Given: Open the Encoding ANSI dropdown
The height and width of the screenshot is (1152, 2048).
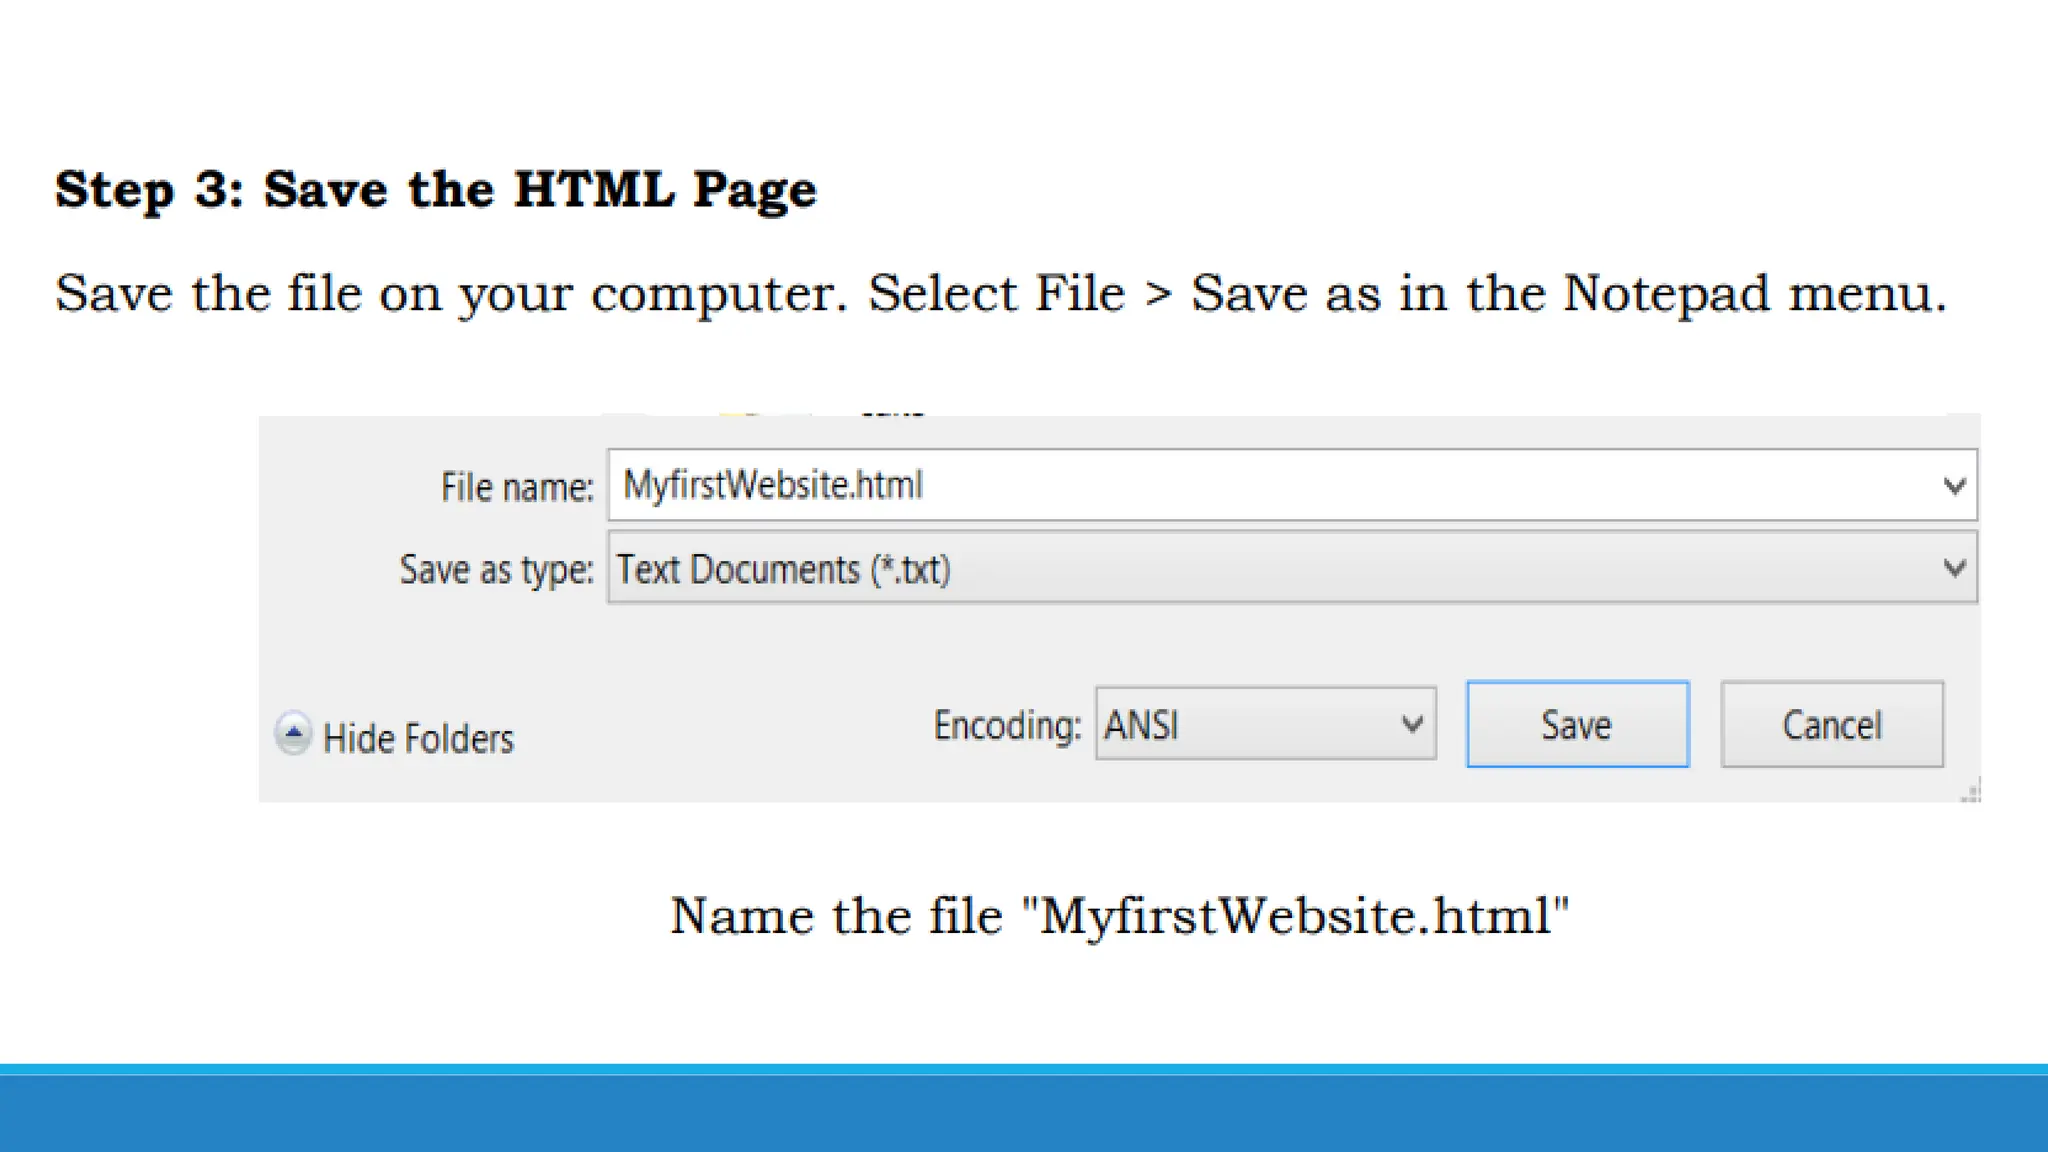Looking at the screenshot, I should 1265,723.
